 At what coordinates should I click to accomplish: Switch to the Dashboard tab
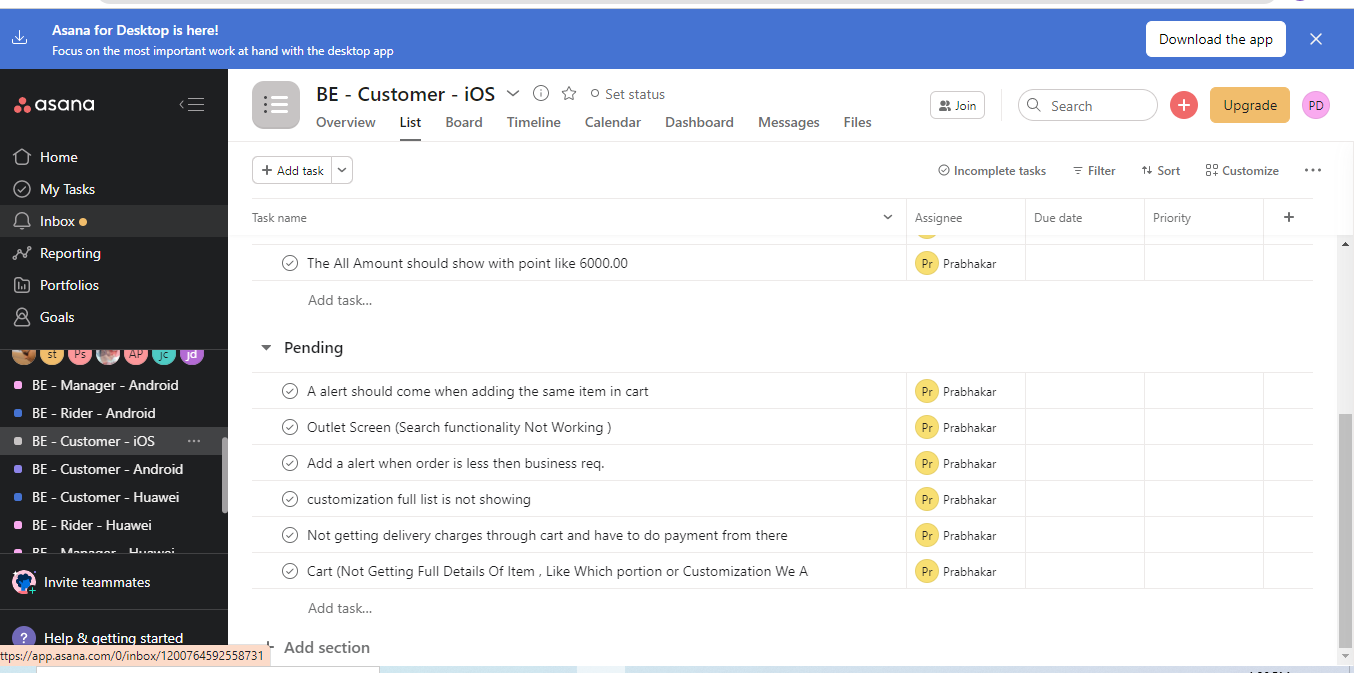pos(699,122)
